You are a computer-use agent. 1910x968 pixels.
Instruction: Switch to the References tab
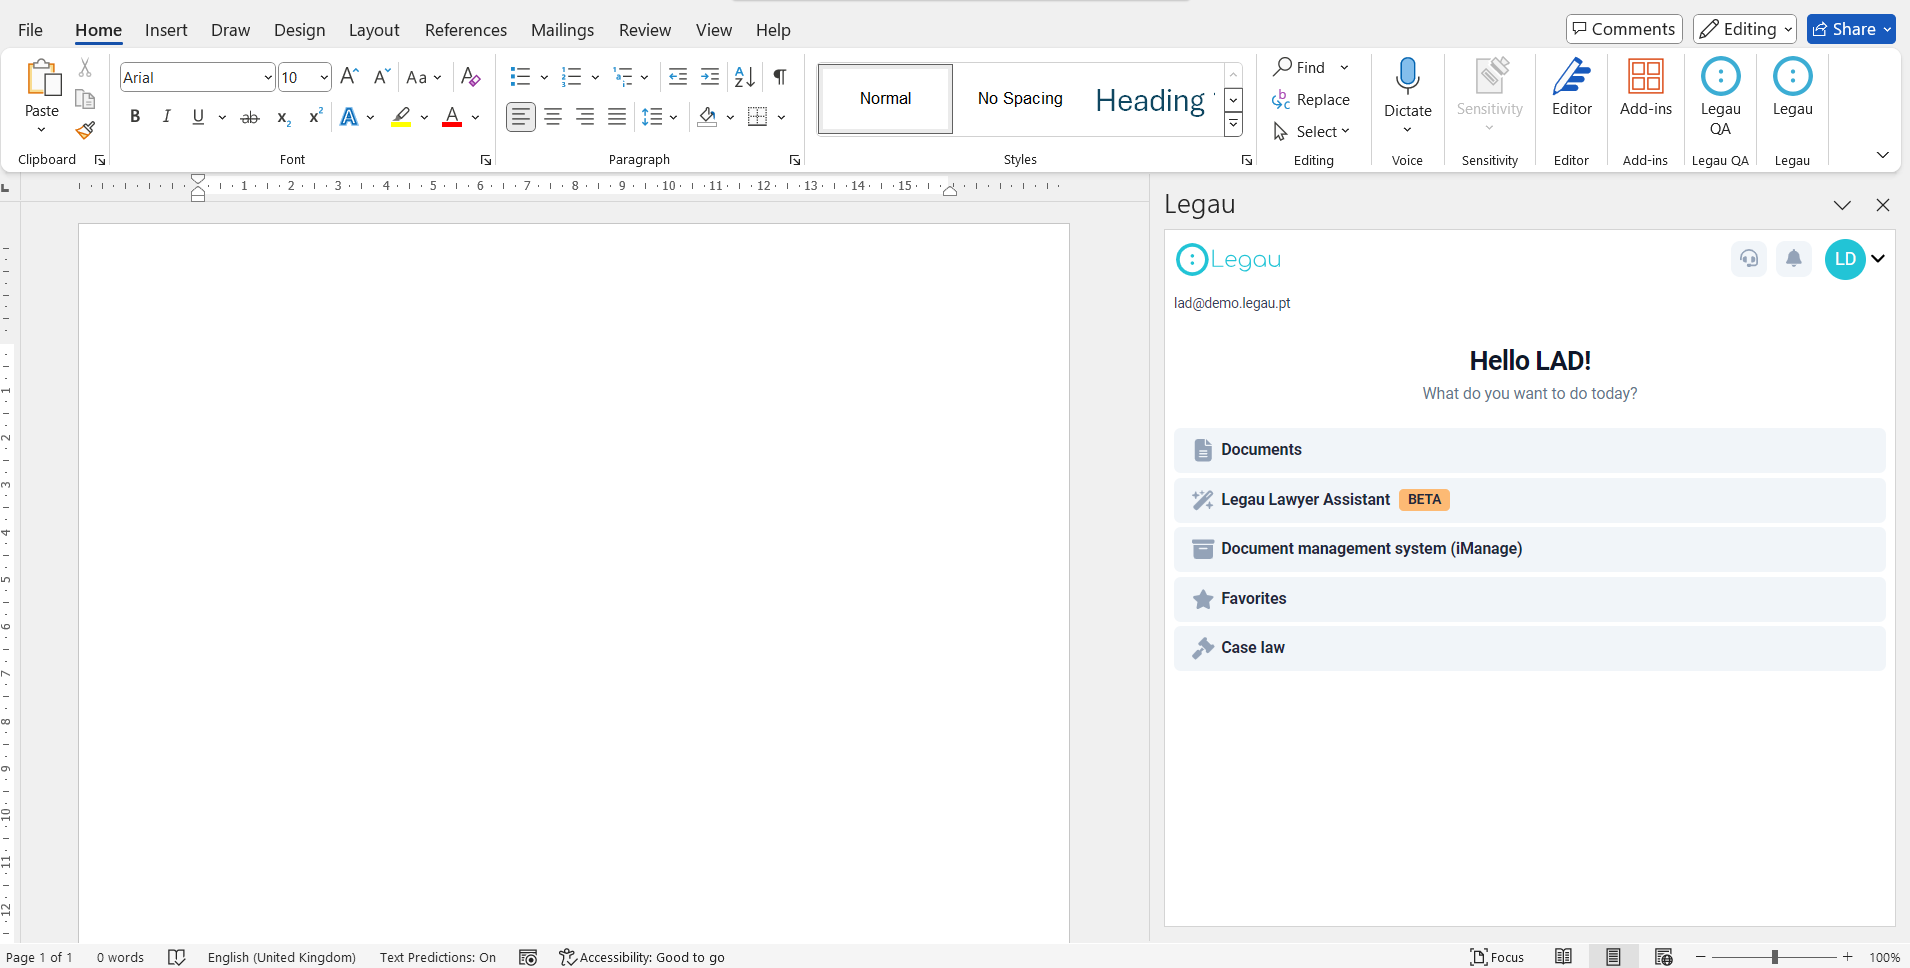465,30
